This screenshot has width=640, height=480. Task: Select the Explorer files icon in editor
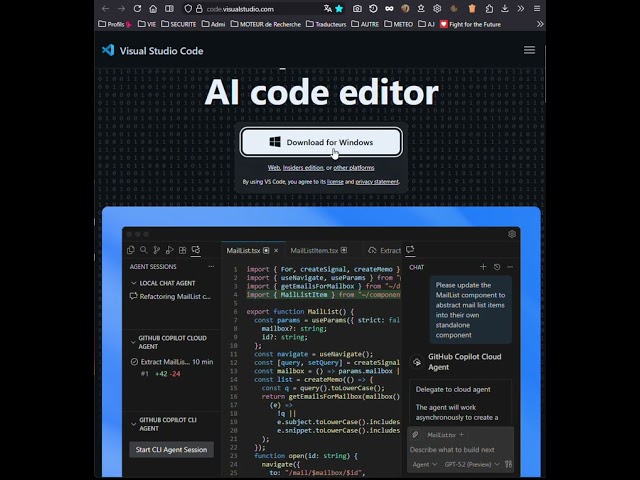[131, 250]
